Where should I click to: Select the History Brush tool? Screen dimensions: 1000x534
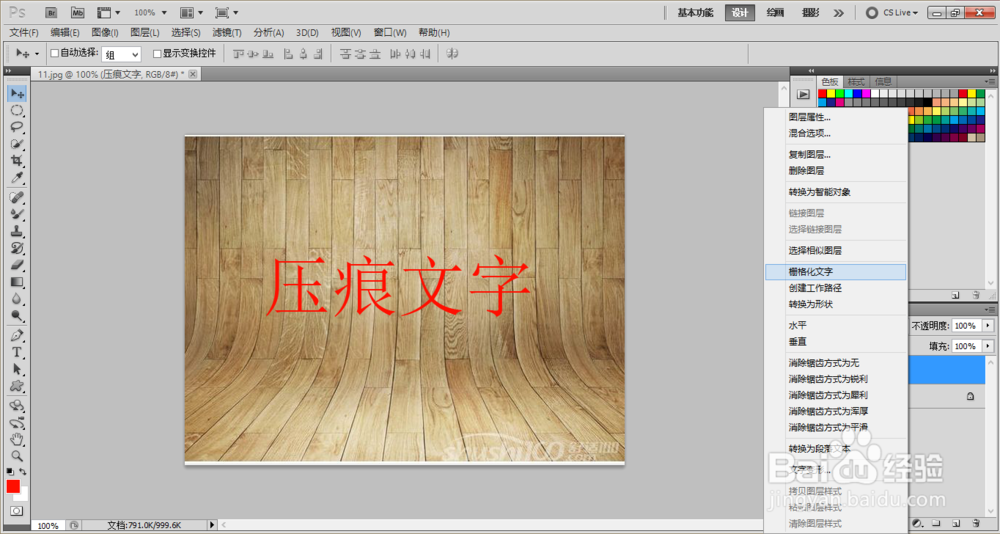coord(17,248)
